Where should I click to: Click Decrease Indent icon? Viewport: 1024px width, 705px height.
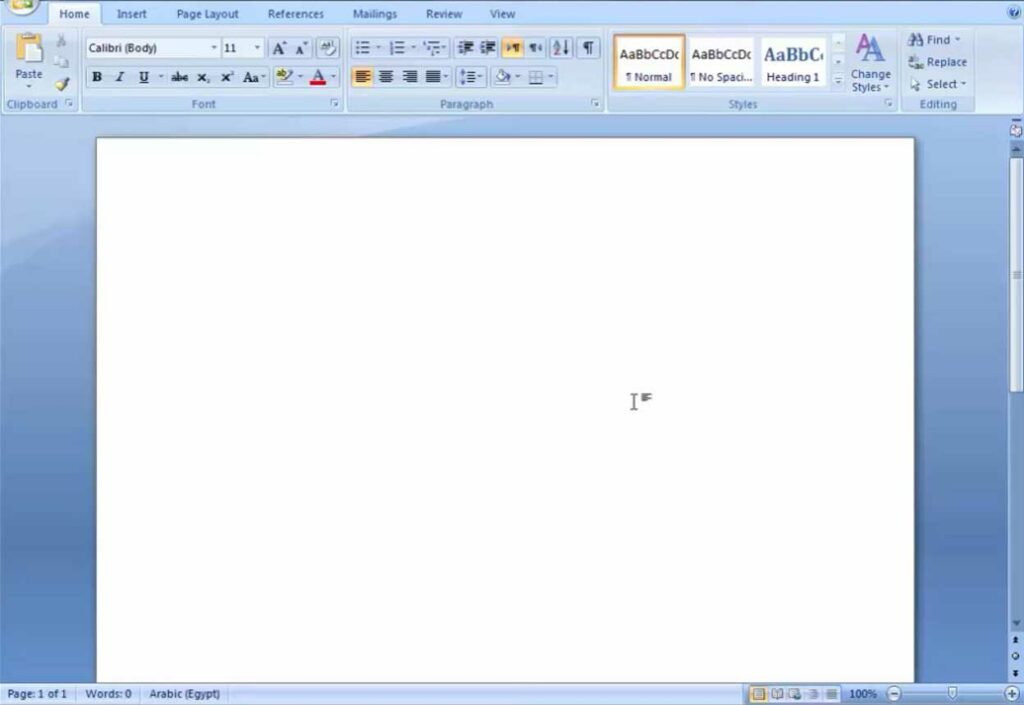coord(465,48)
